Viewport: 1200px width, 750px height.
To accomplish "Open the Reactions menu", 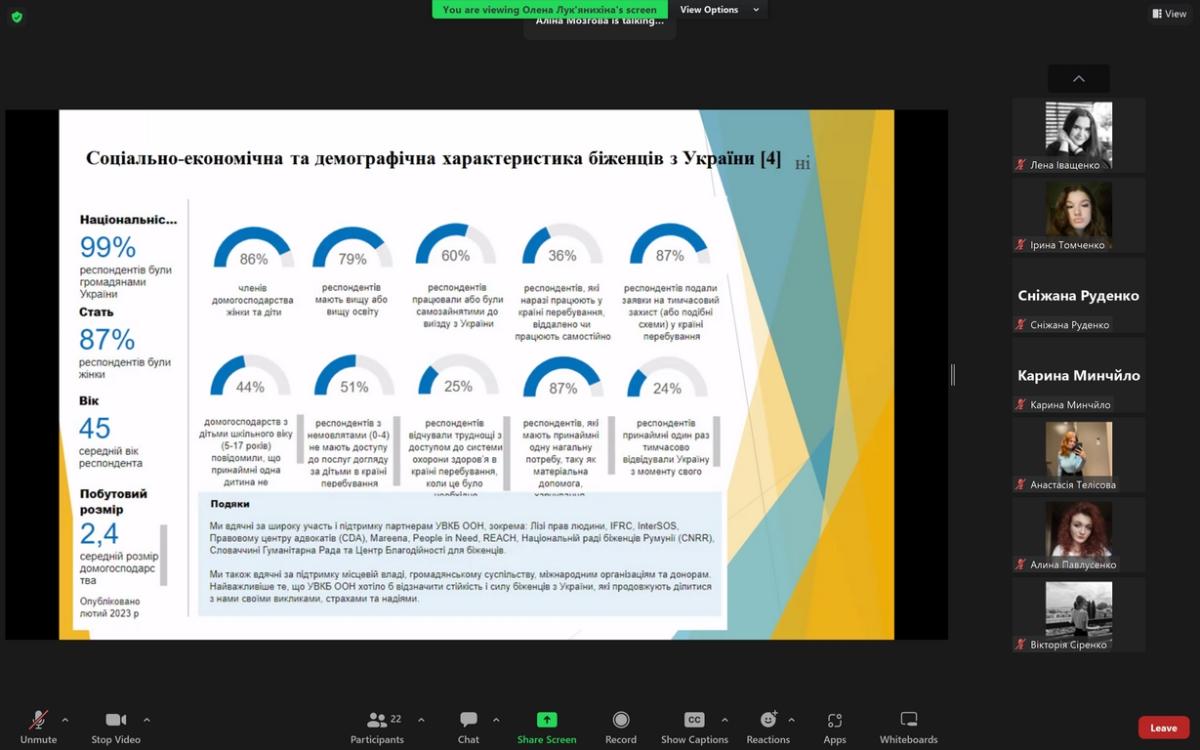I will (x=768, y=727).
